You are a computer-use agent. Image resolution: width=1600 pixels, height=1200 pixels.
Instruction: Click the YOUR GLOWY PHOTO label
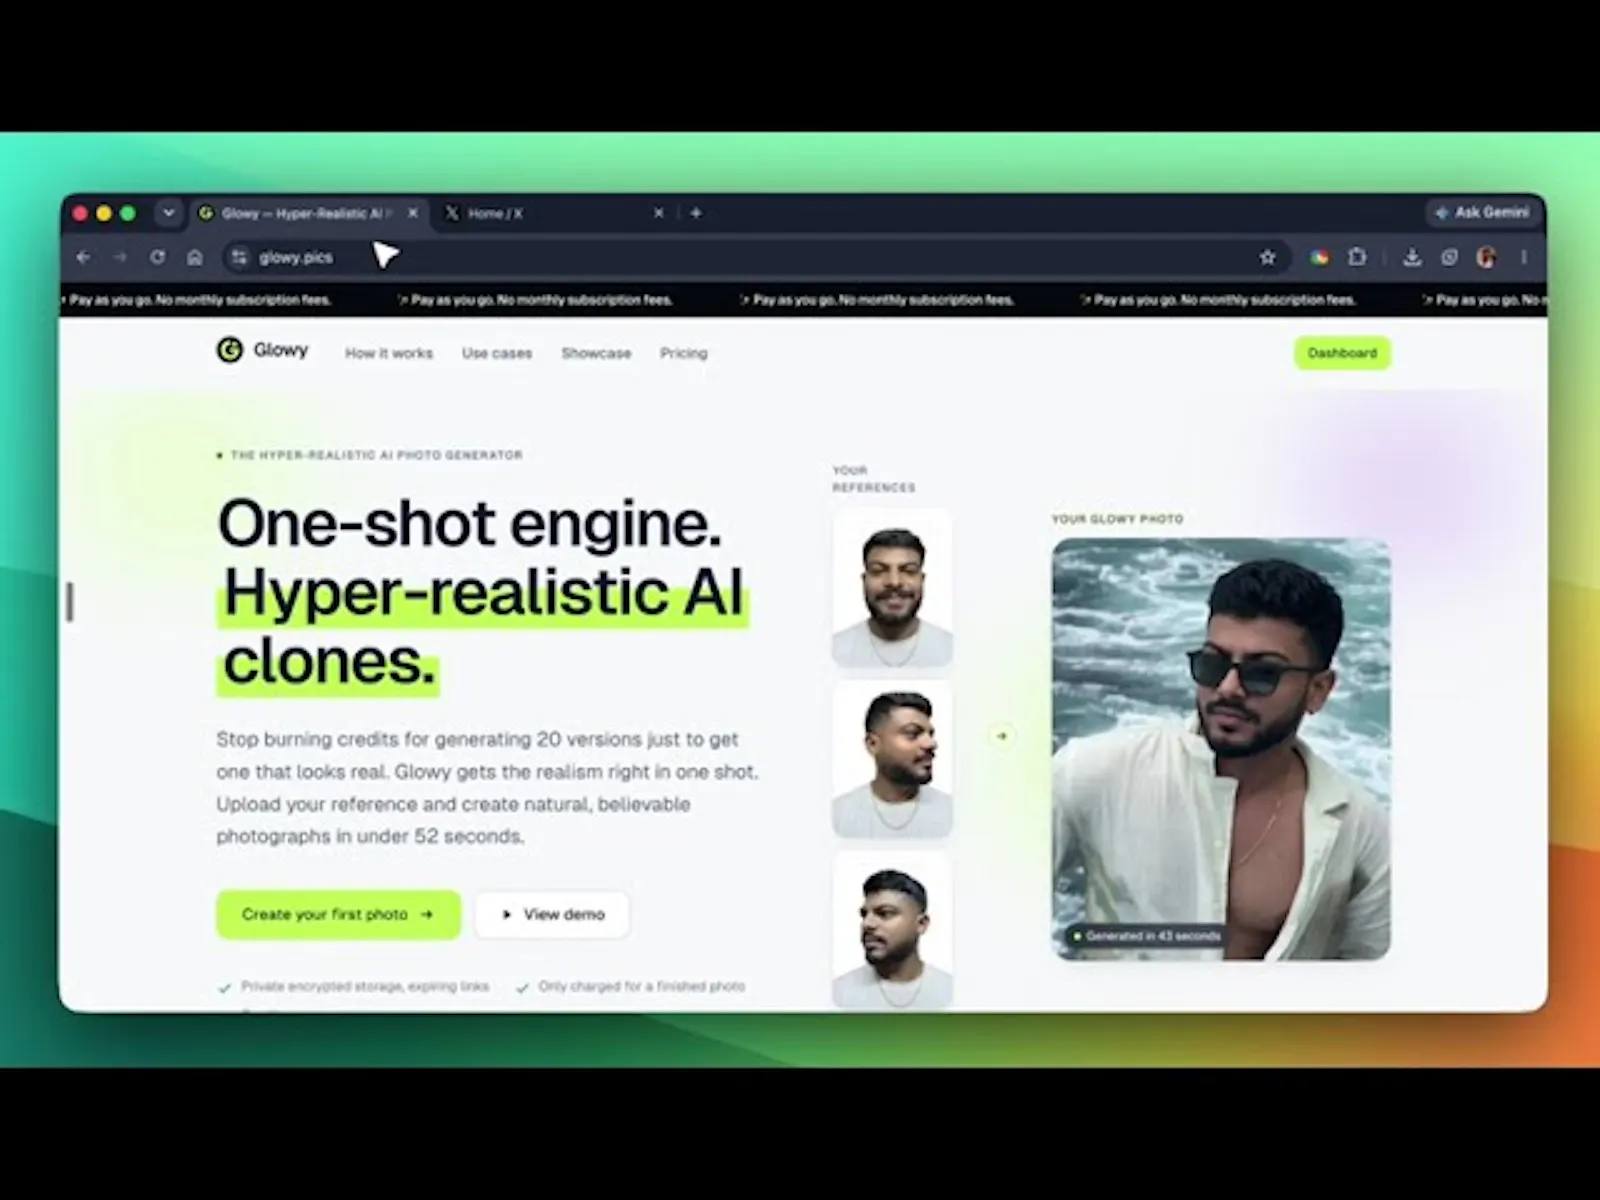(1117, 519)
